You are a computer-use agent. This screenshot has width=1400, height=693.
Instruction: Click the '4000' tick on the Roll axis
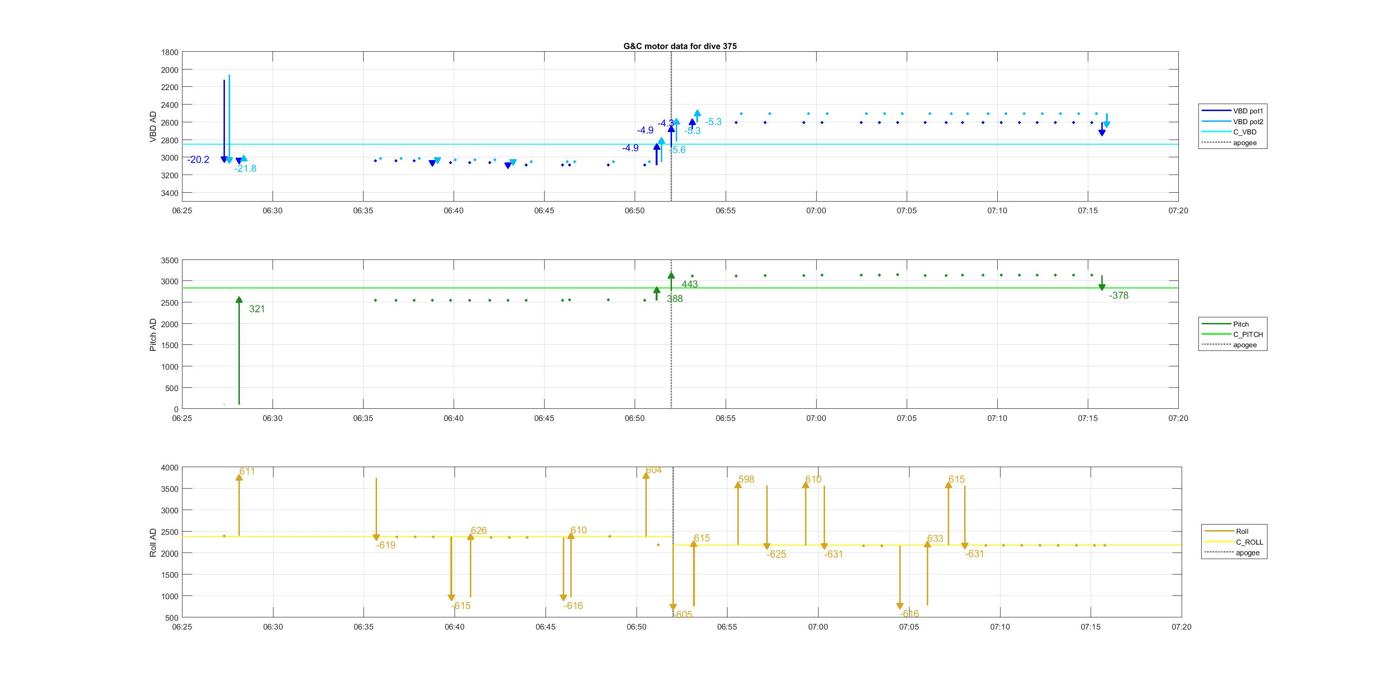[x=170, y=468]
